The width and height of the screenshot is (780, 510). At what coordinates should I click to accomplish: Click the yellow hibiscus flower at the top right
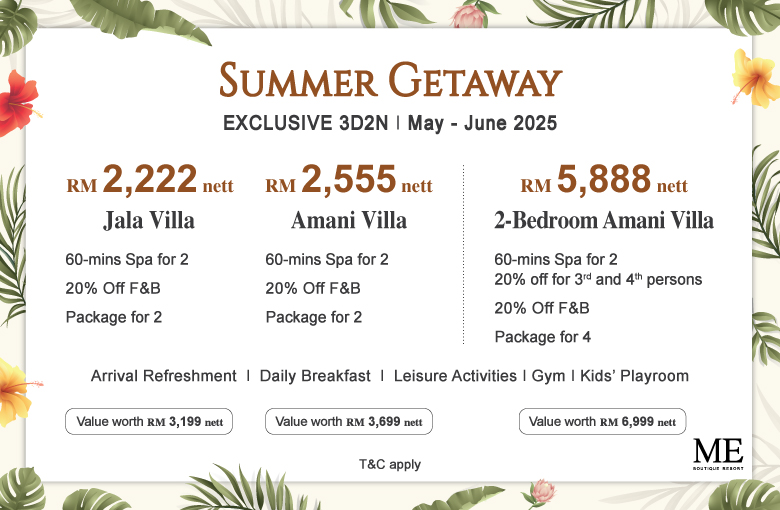click(x=755, y=78)
